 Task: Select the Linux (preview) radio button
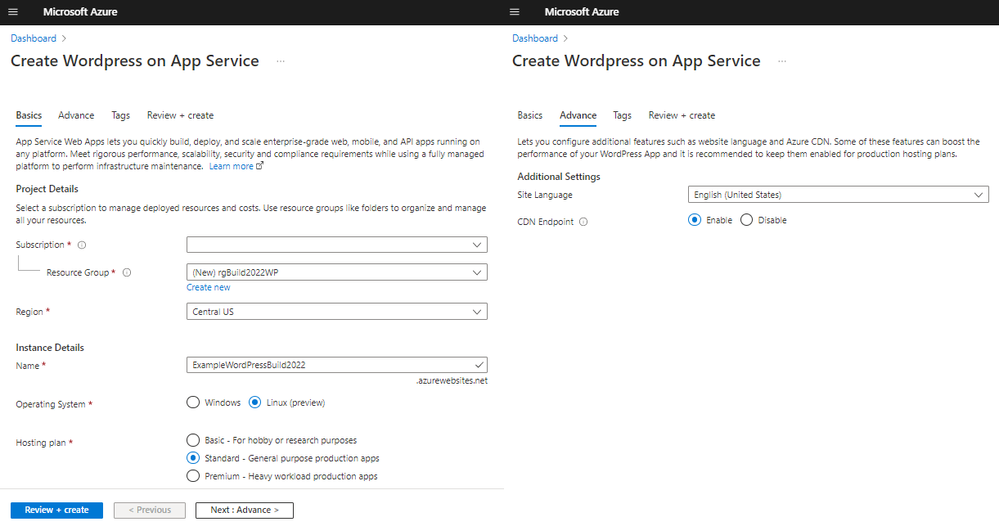[x=255, y=402]
